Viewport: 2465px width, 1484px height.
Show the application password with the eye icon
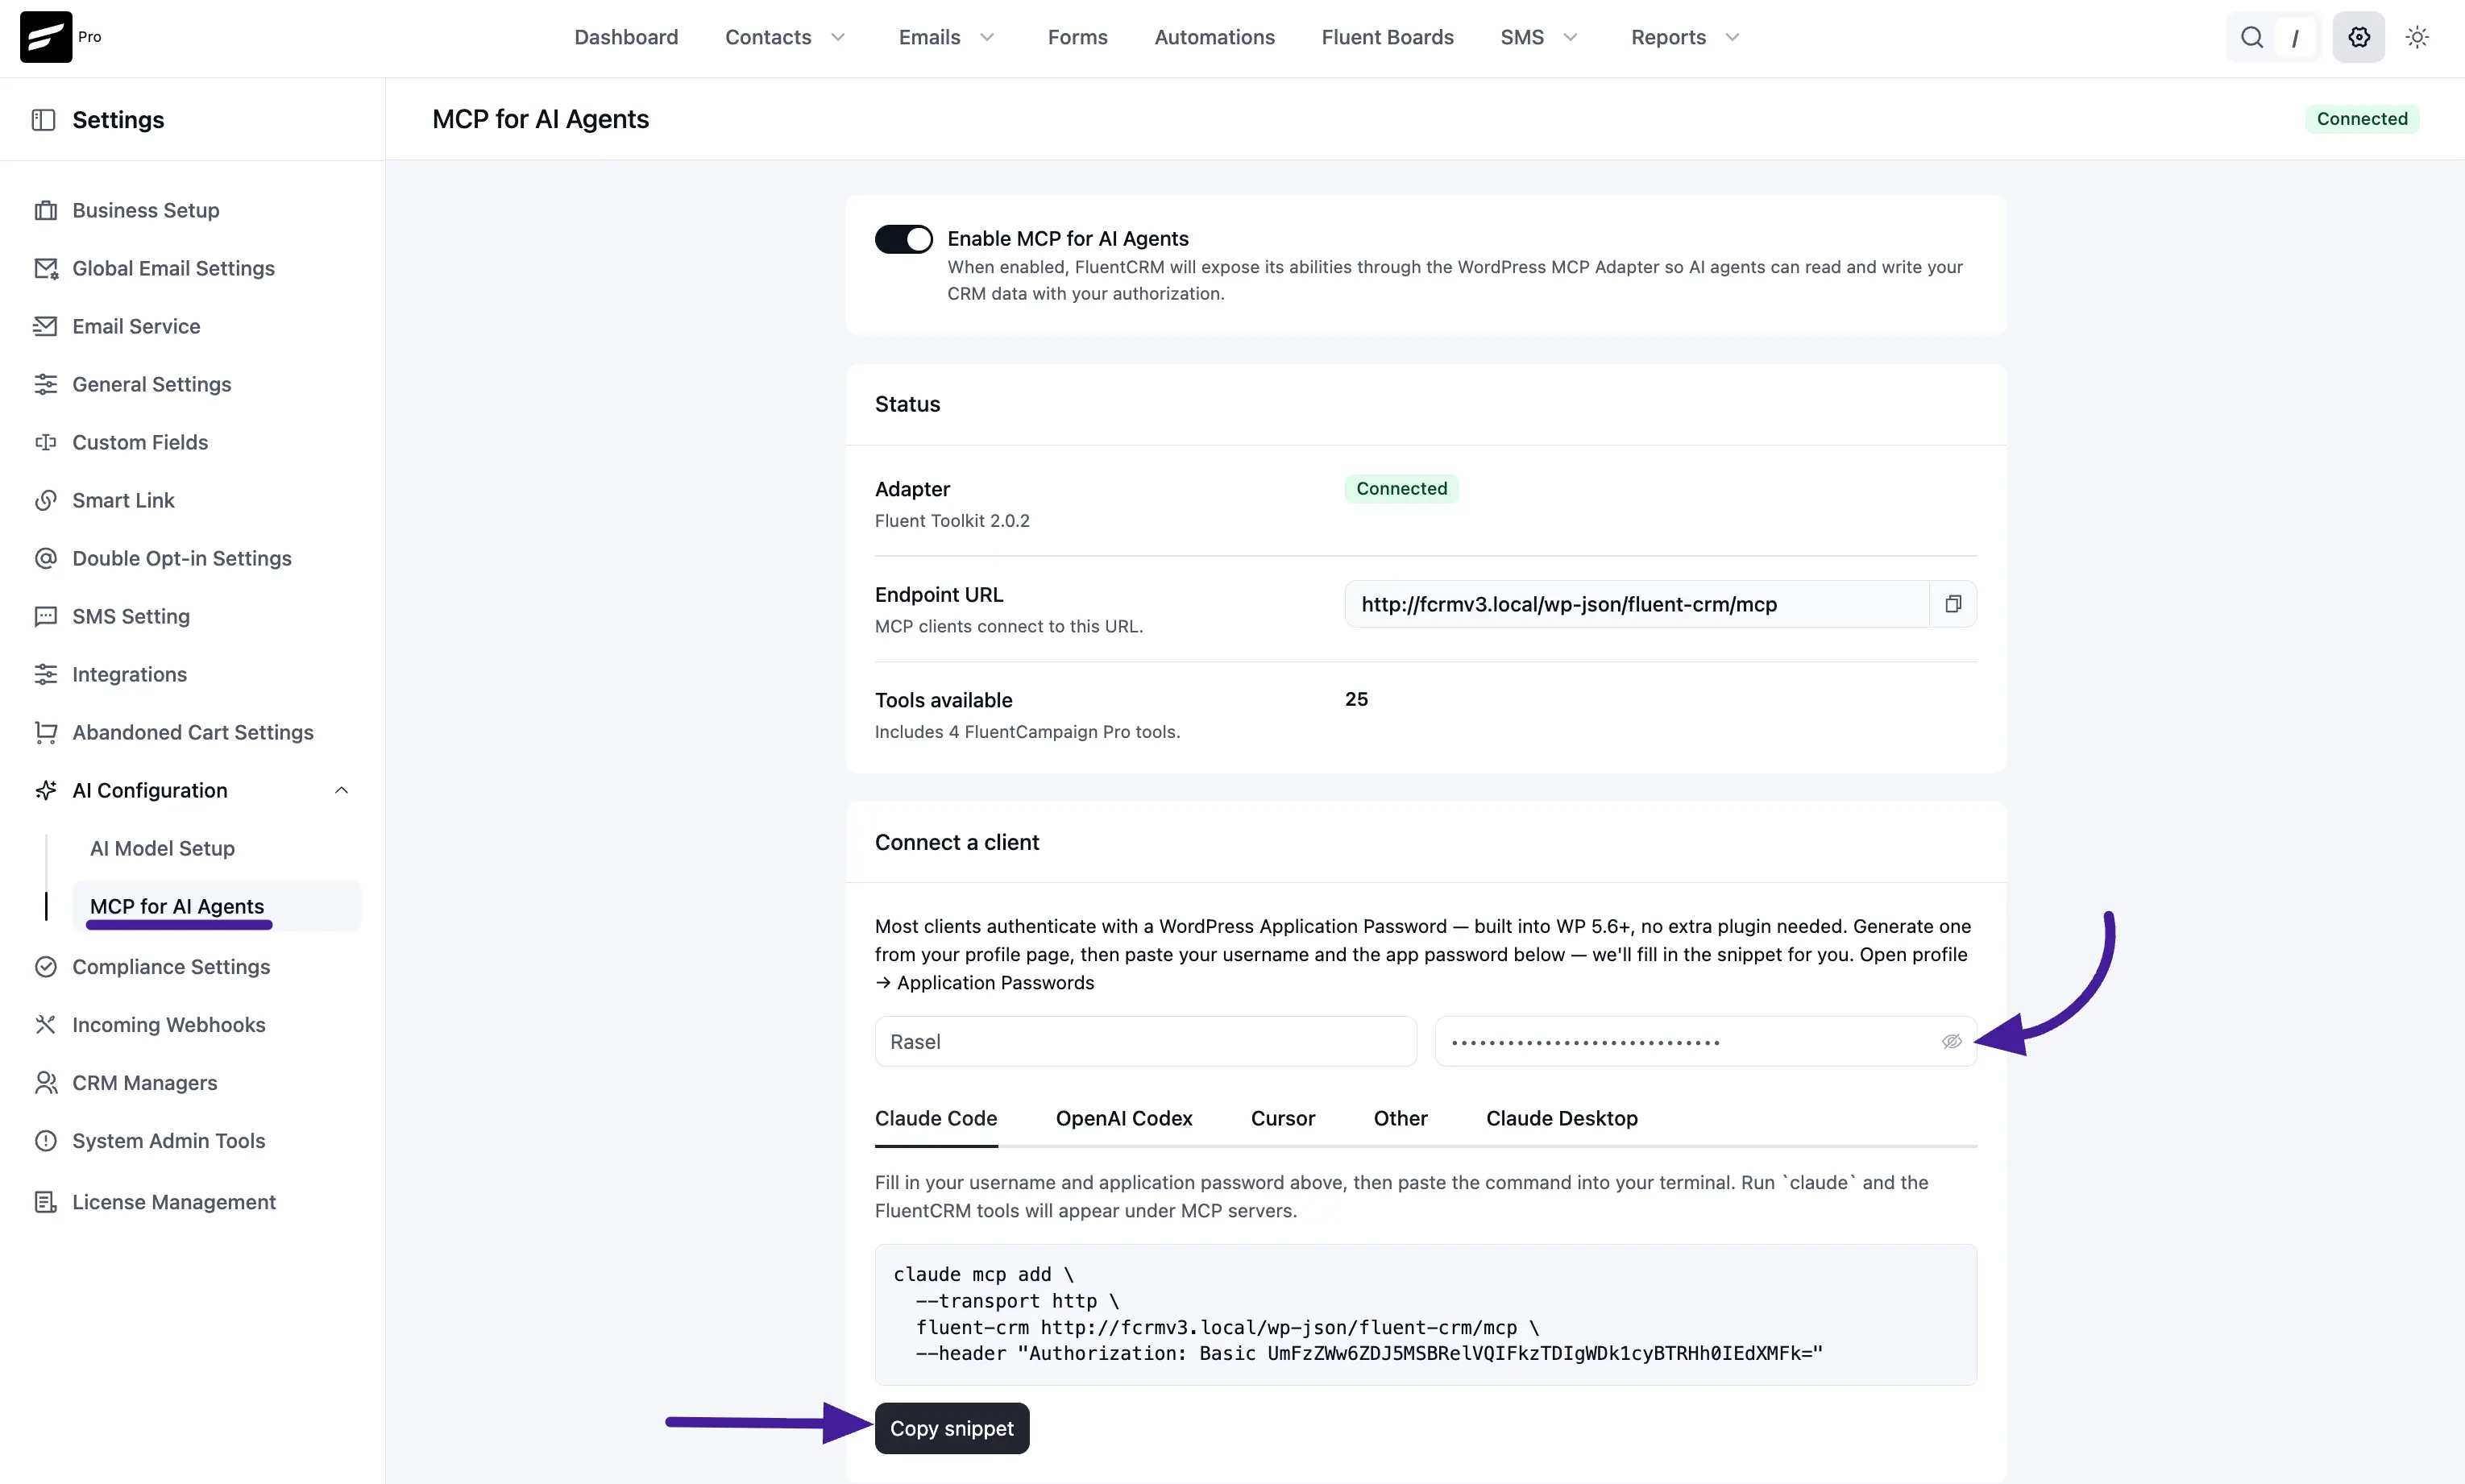pos(1951,1042)
